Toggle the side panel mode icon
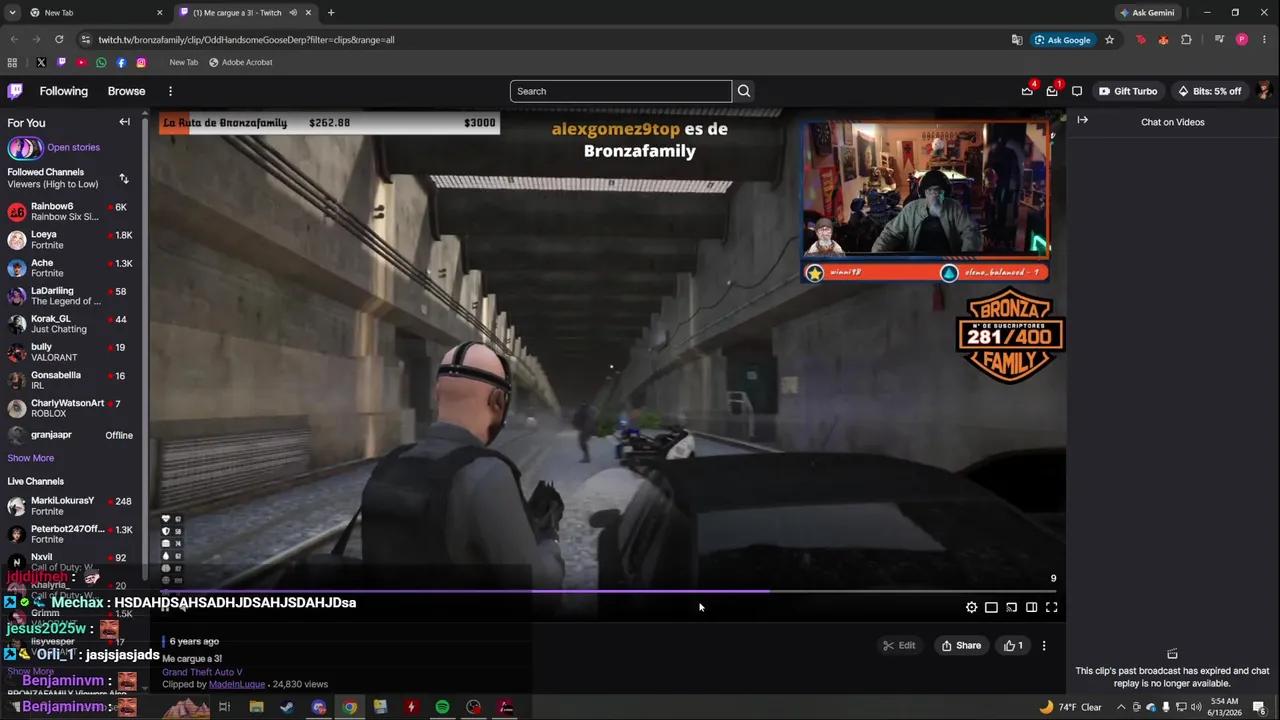 (1031, 607)
